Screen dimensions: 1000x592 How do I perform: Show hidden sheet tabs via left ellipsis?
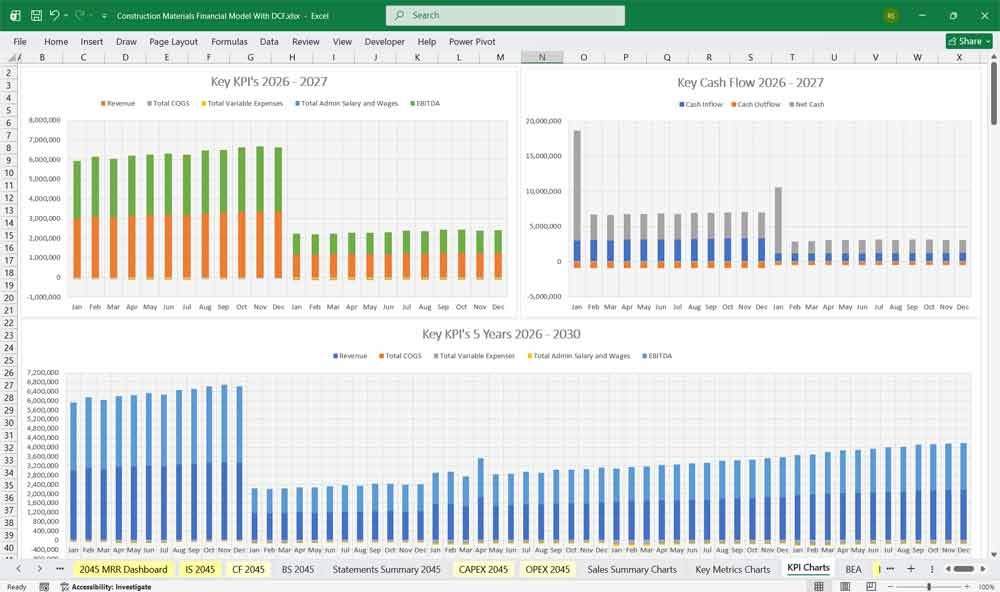click(59, 568)
